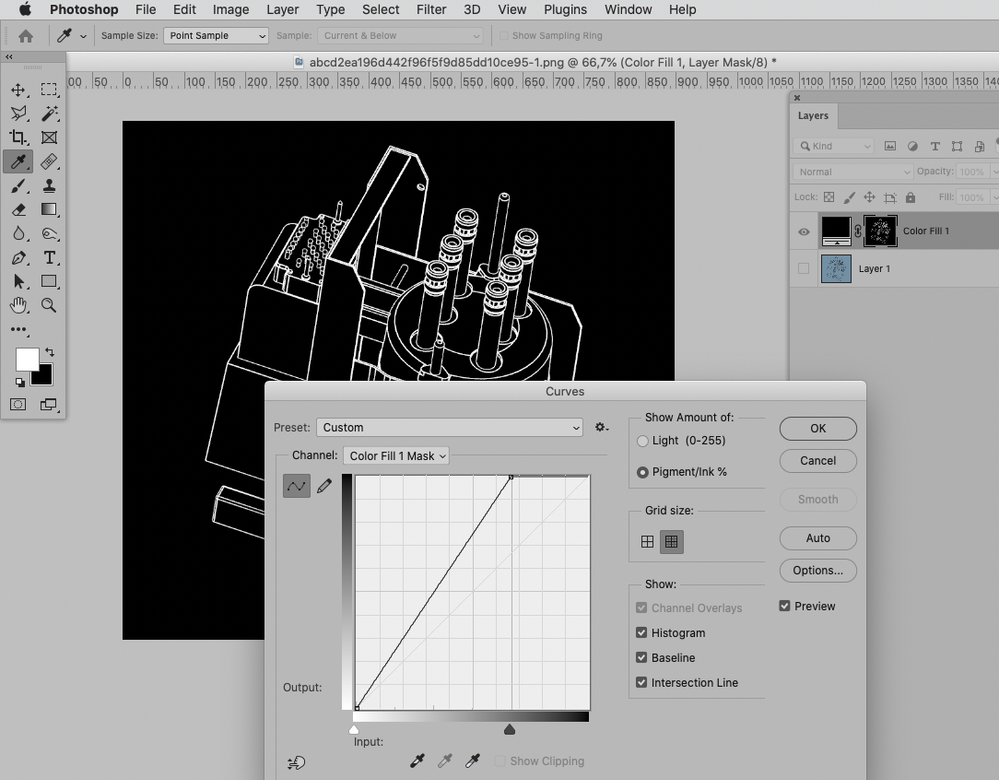The image size is (999, 780).
Task: Open the Channel dropdown in Curves
Action: tap(397, 456)
